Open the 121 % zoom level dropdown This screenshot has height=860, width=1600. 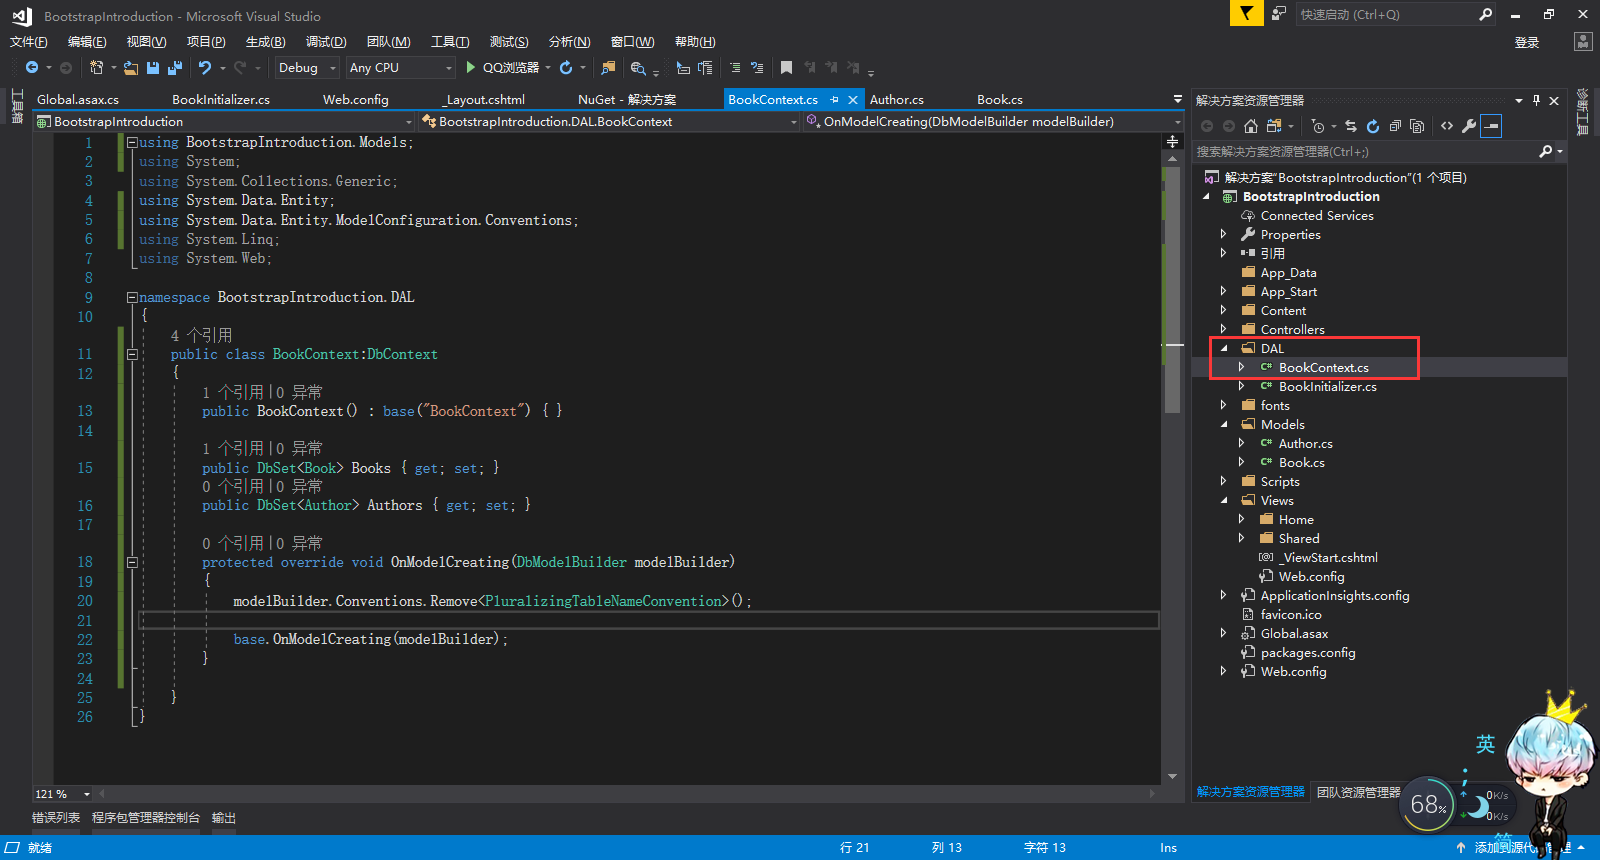coord(87,794)
